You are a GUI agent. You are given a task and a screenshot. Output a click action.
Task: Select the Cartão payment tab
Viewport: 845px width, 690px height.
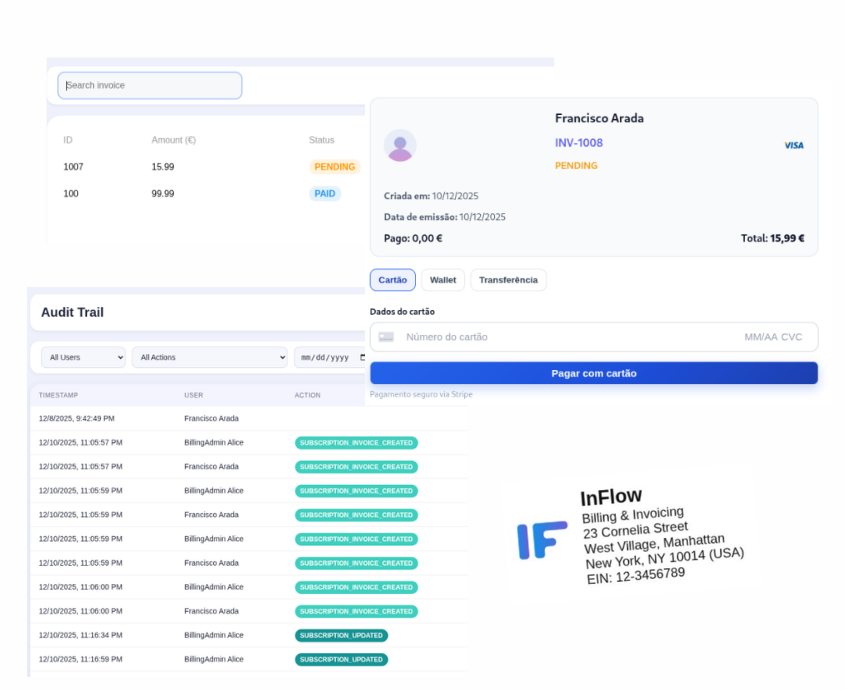coord(392,280)
